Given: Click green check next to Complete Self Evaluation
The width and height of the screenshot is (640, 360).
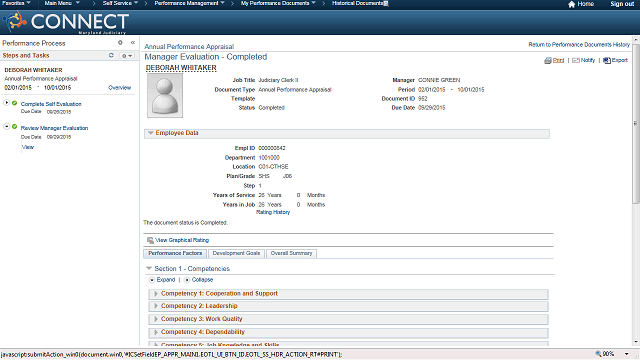Looking at the screenshot, I should (15, 103).
